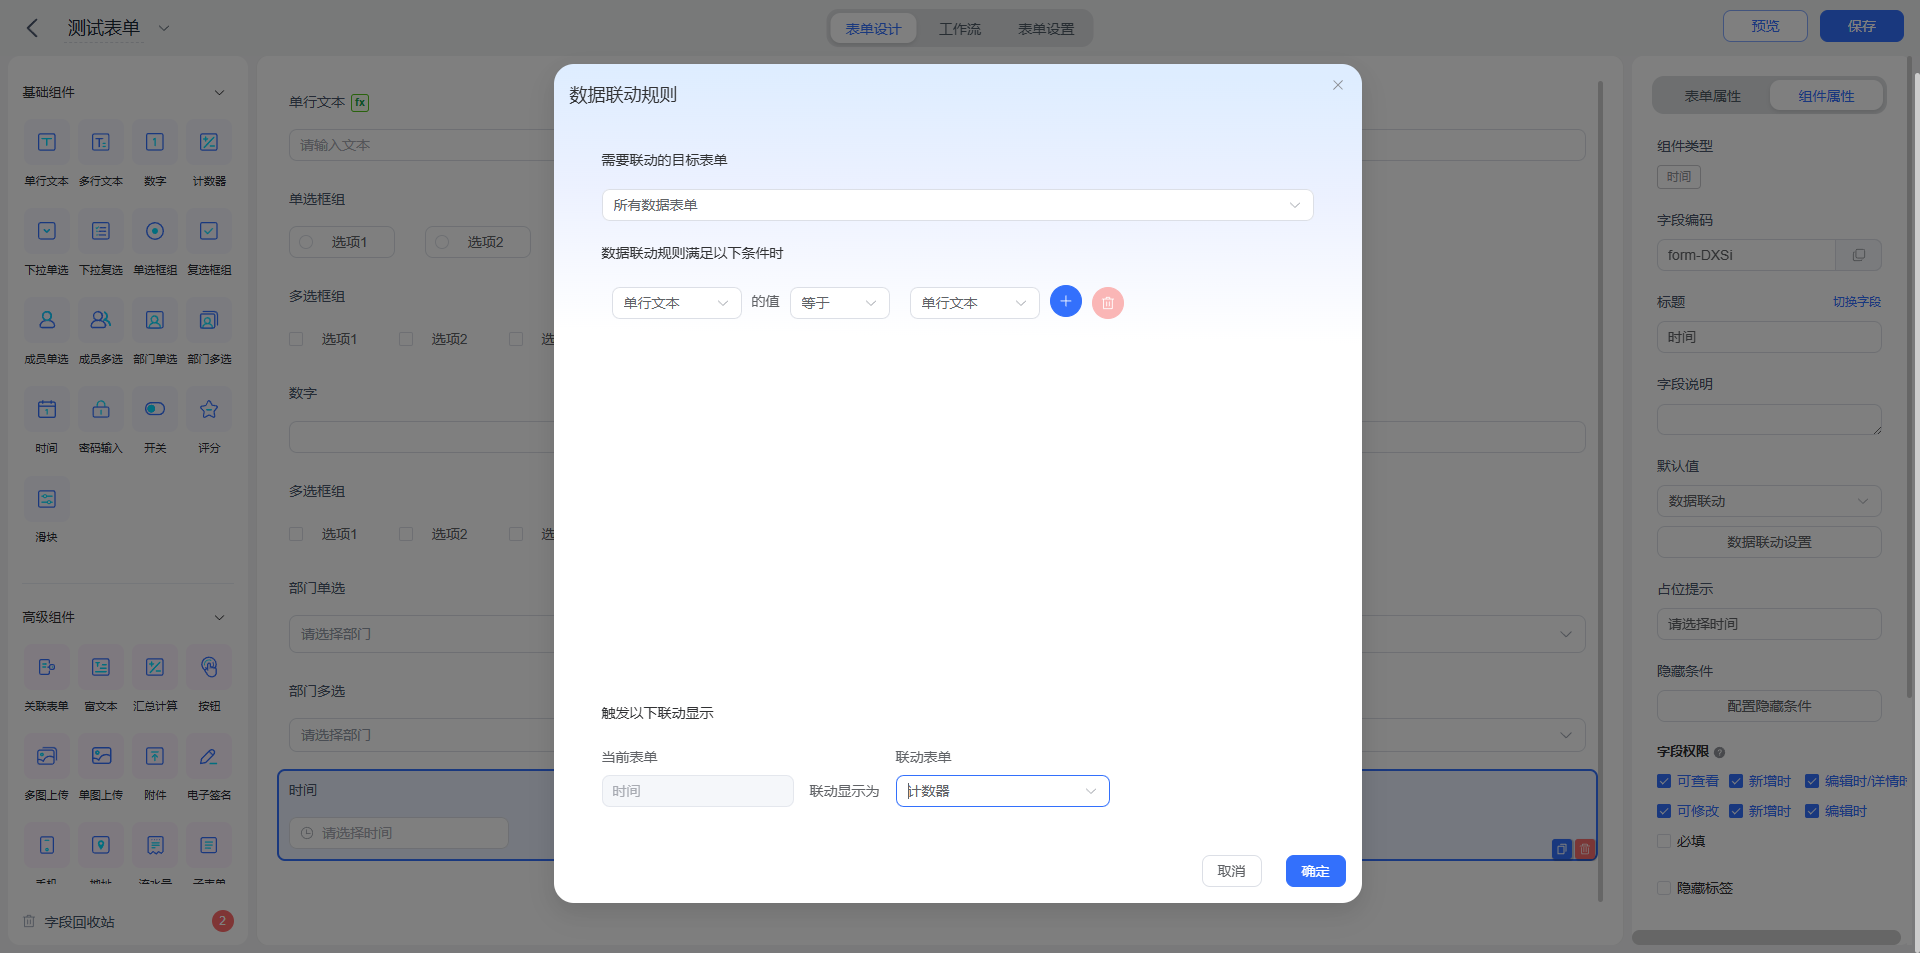Toggle the 可修改 permission checkbox

(1664, 811)
